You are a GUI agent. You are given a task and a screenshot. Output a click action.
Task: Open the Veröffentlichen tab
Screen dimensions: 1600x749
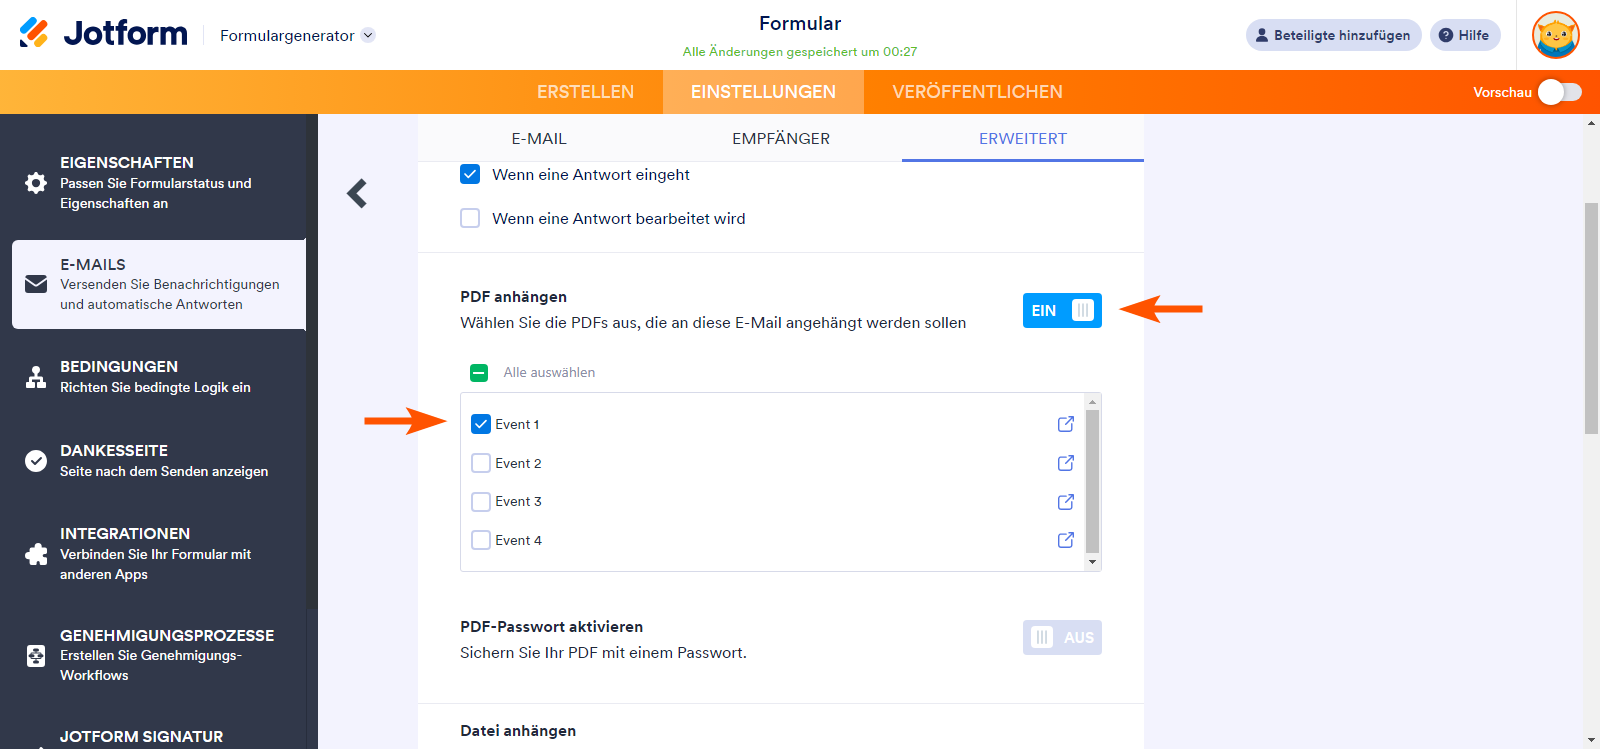coord(977,92)
